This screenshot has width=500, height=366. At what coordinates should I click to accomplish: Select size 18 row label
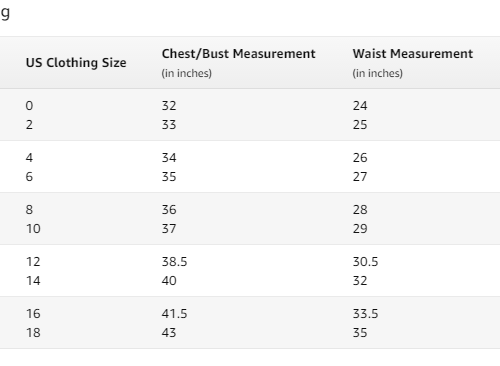coord(33,333)
